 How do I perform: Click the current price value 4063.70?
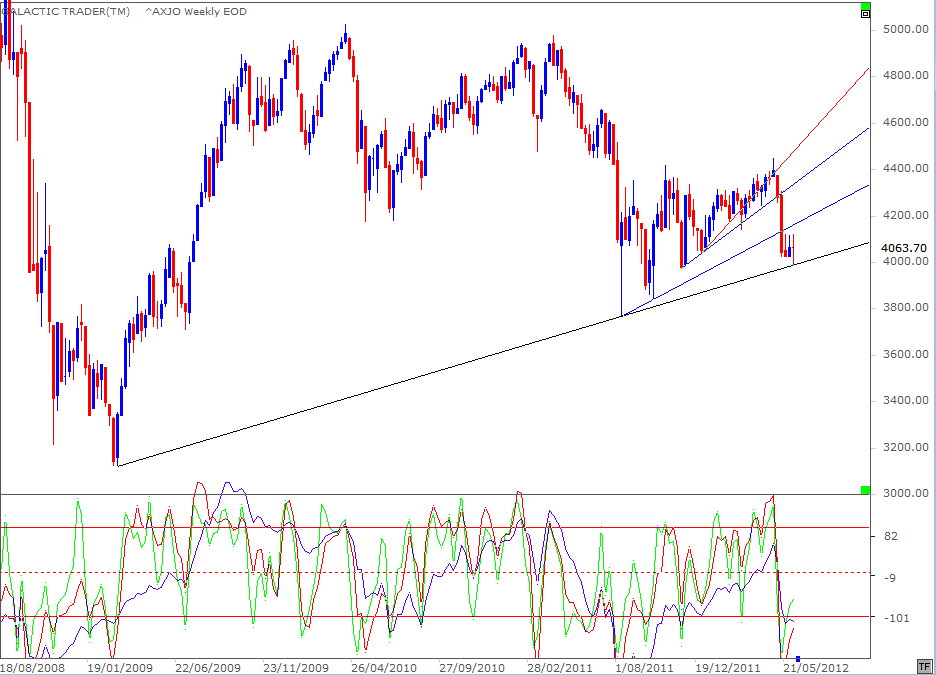click(x=904, y=248)
